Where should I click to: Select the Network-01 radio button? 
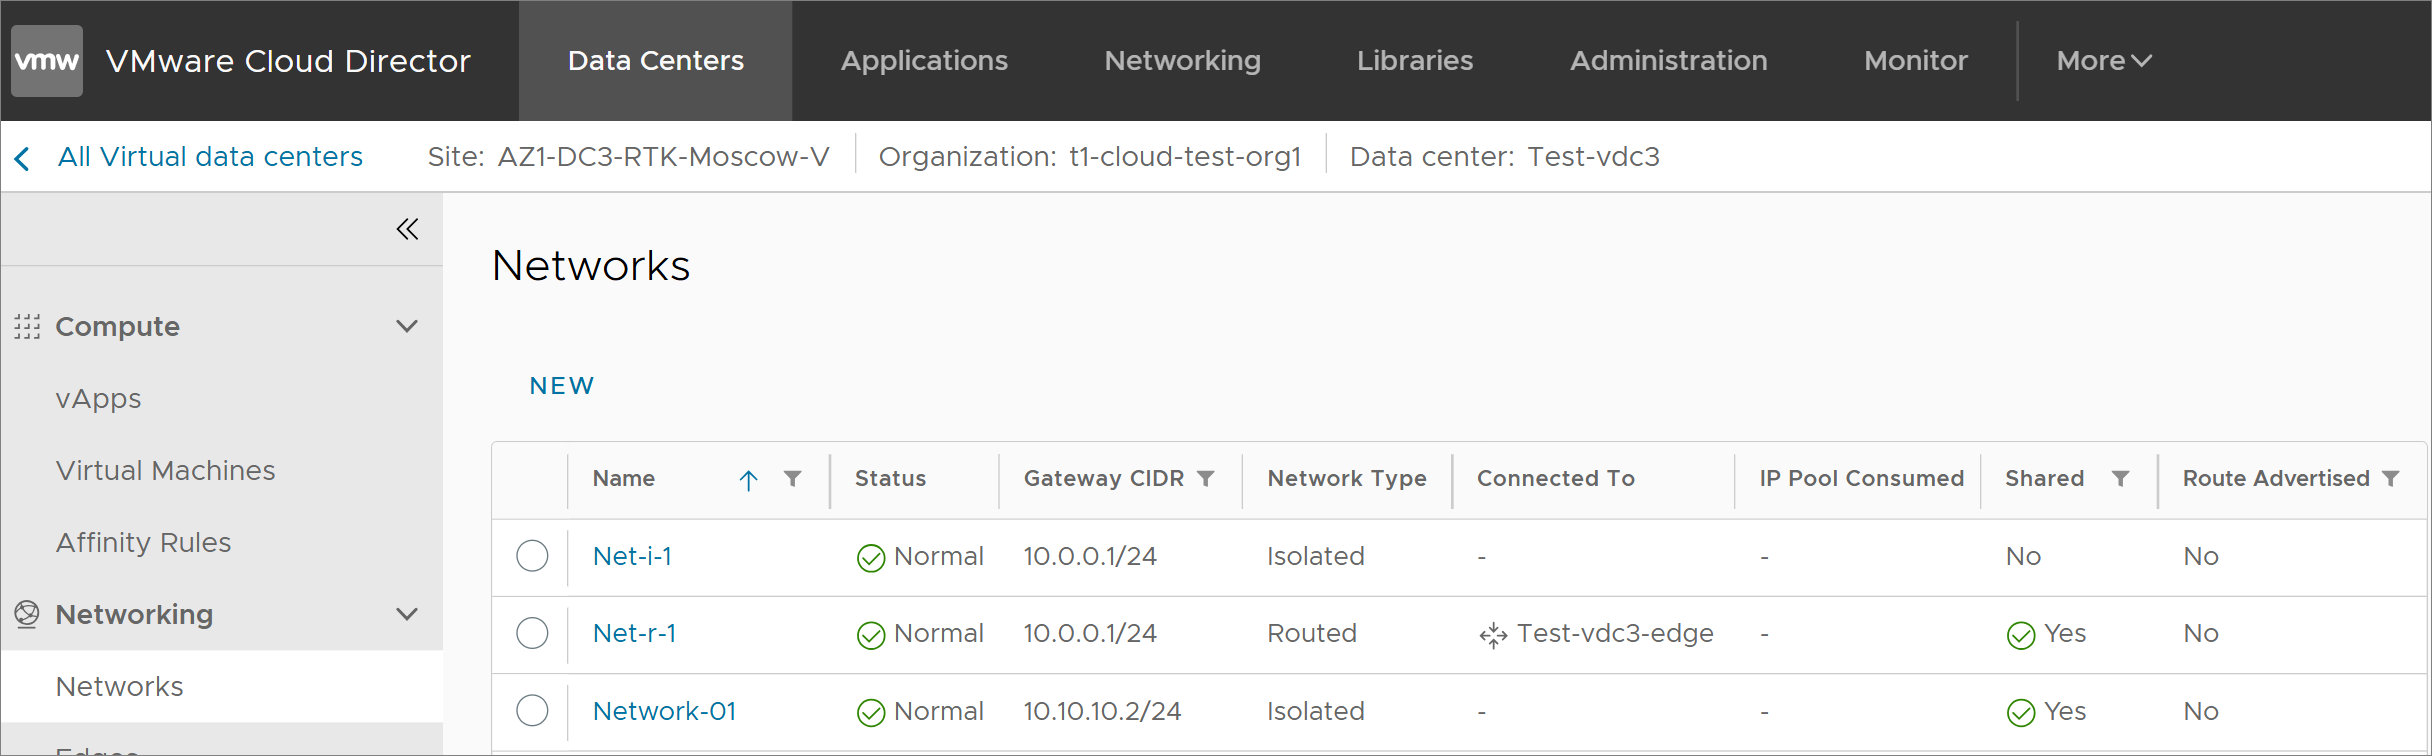(x=532, y=710)
